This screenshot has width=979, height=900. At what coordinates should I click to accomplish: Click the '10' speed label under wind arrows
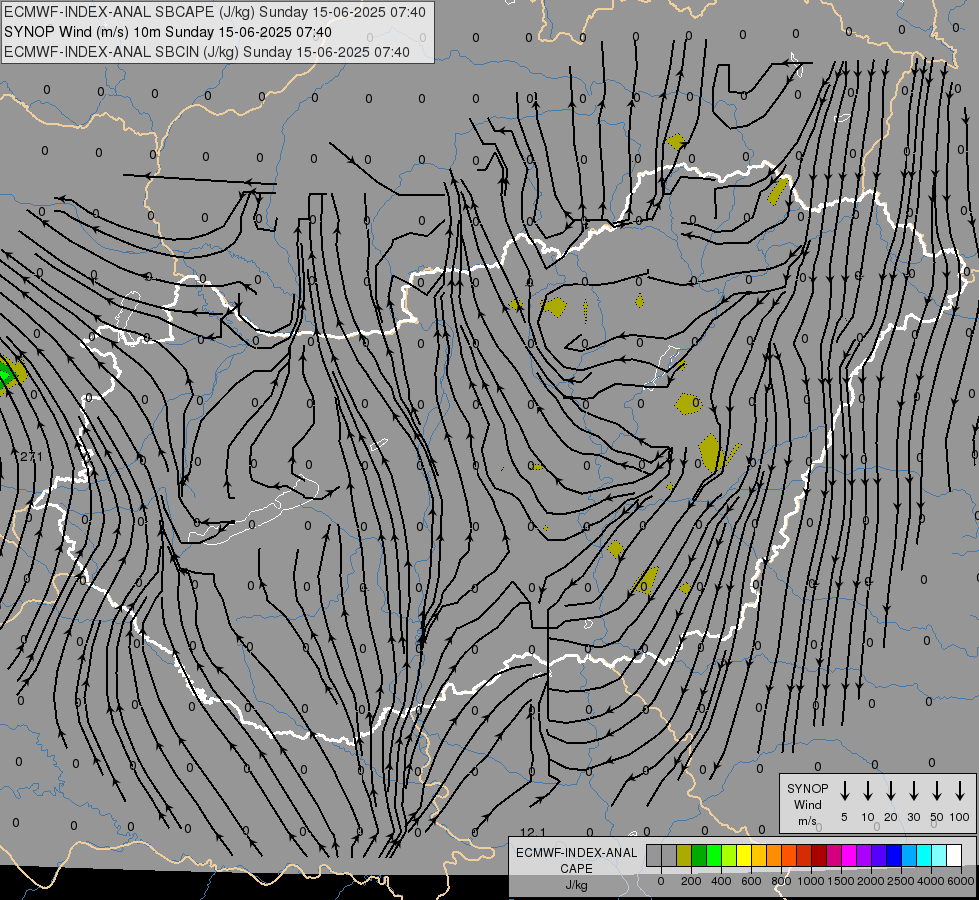tap(868, 817)
